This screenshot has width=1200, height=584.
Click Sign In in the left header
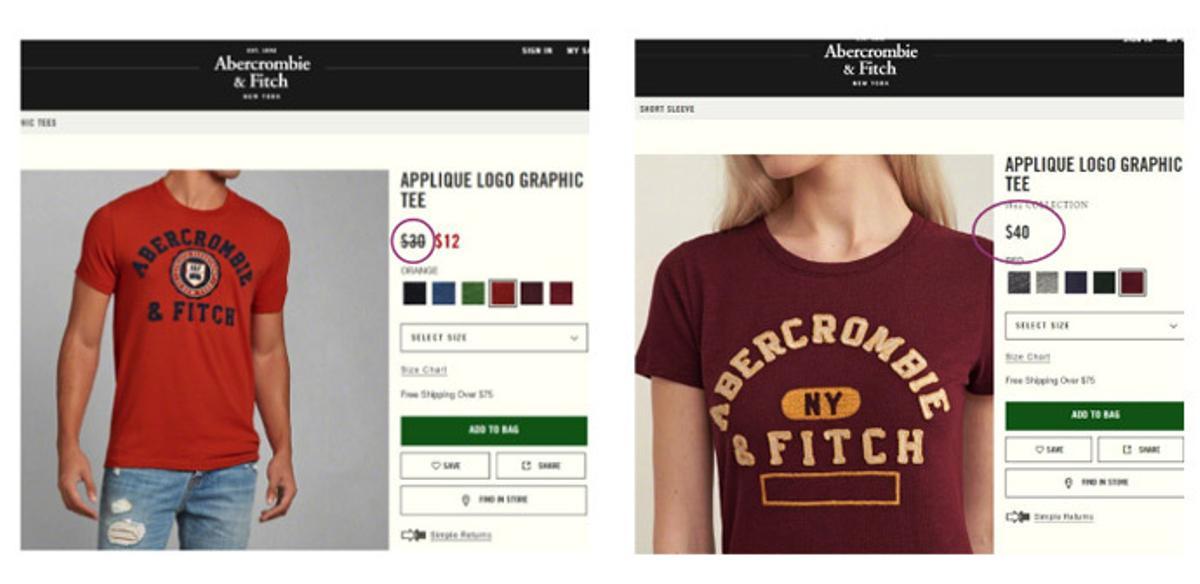pyautogui.click(x=537, y=50)
